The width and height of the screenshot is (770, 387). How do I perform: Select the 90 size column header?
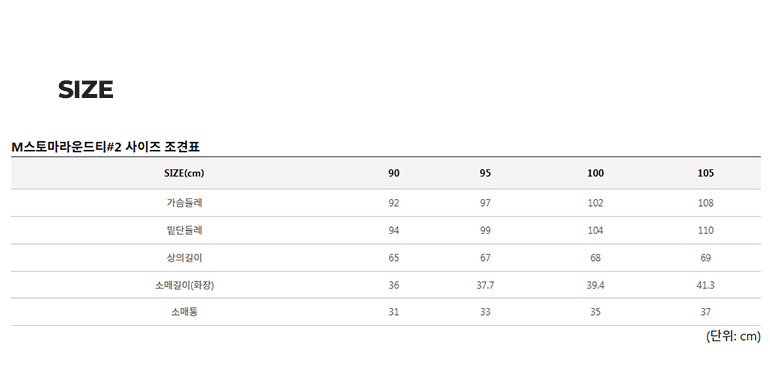[394, 173]
